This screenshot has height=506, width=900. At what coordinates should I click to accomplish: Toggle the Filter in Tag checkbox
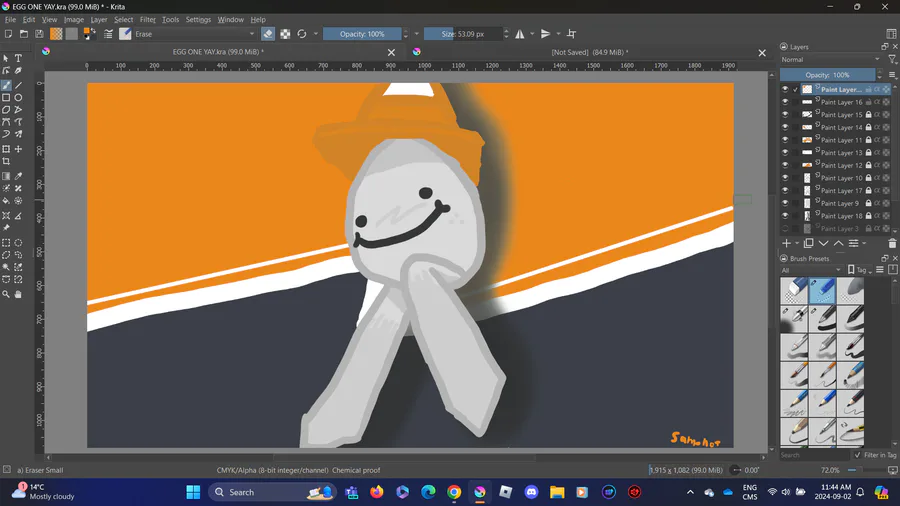[x=857, y=455]
